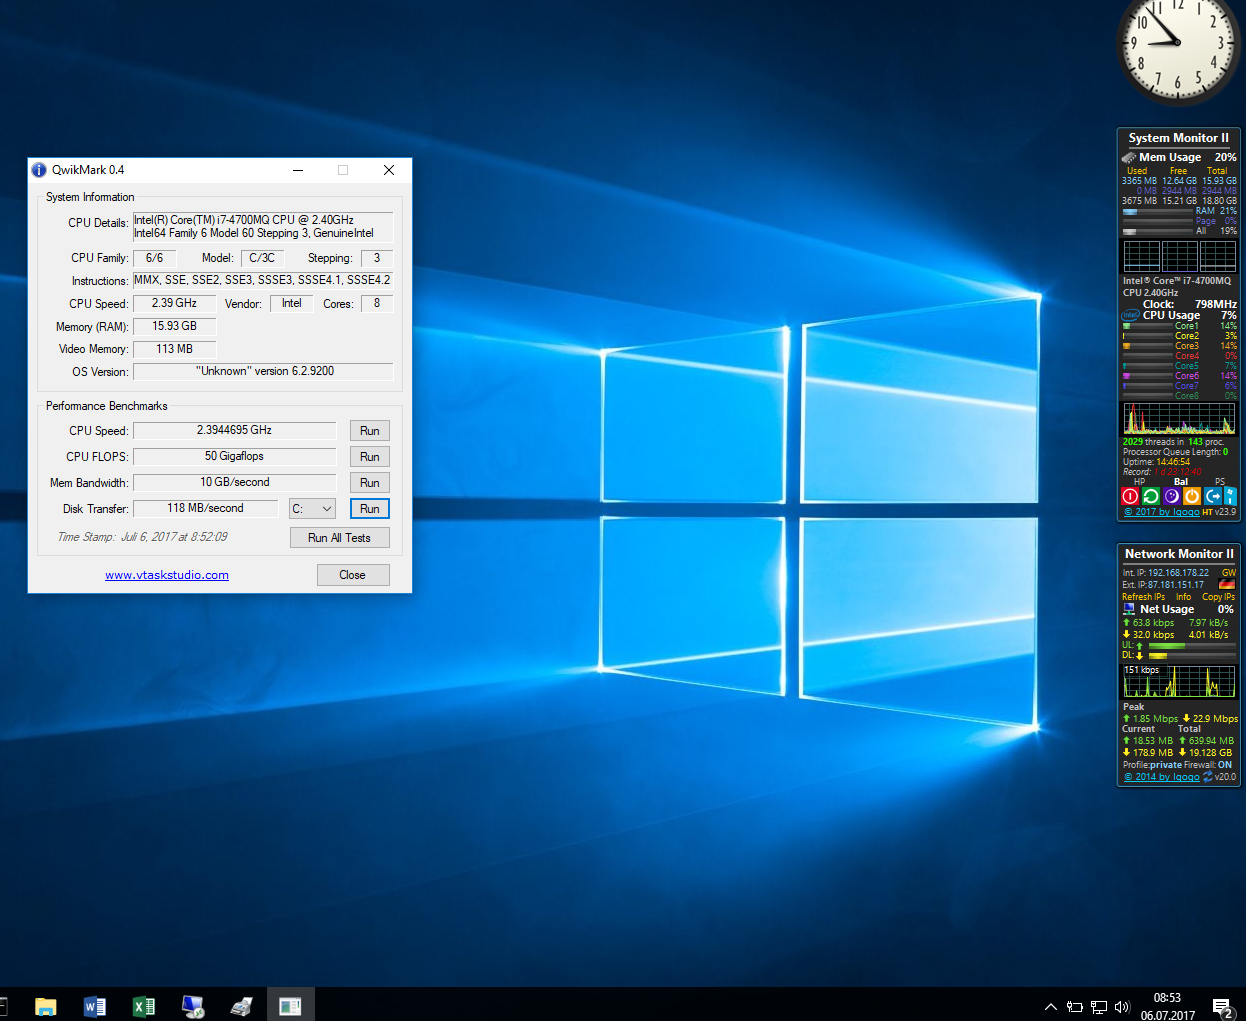Open the disk drive C: dropdown
The width and height of the screenshot is (1246, 1021).
click(x=312, y=509)
